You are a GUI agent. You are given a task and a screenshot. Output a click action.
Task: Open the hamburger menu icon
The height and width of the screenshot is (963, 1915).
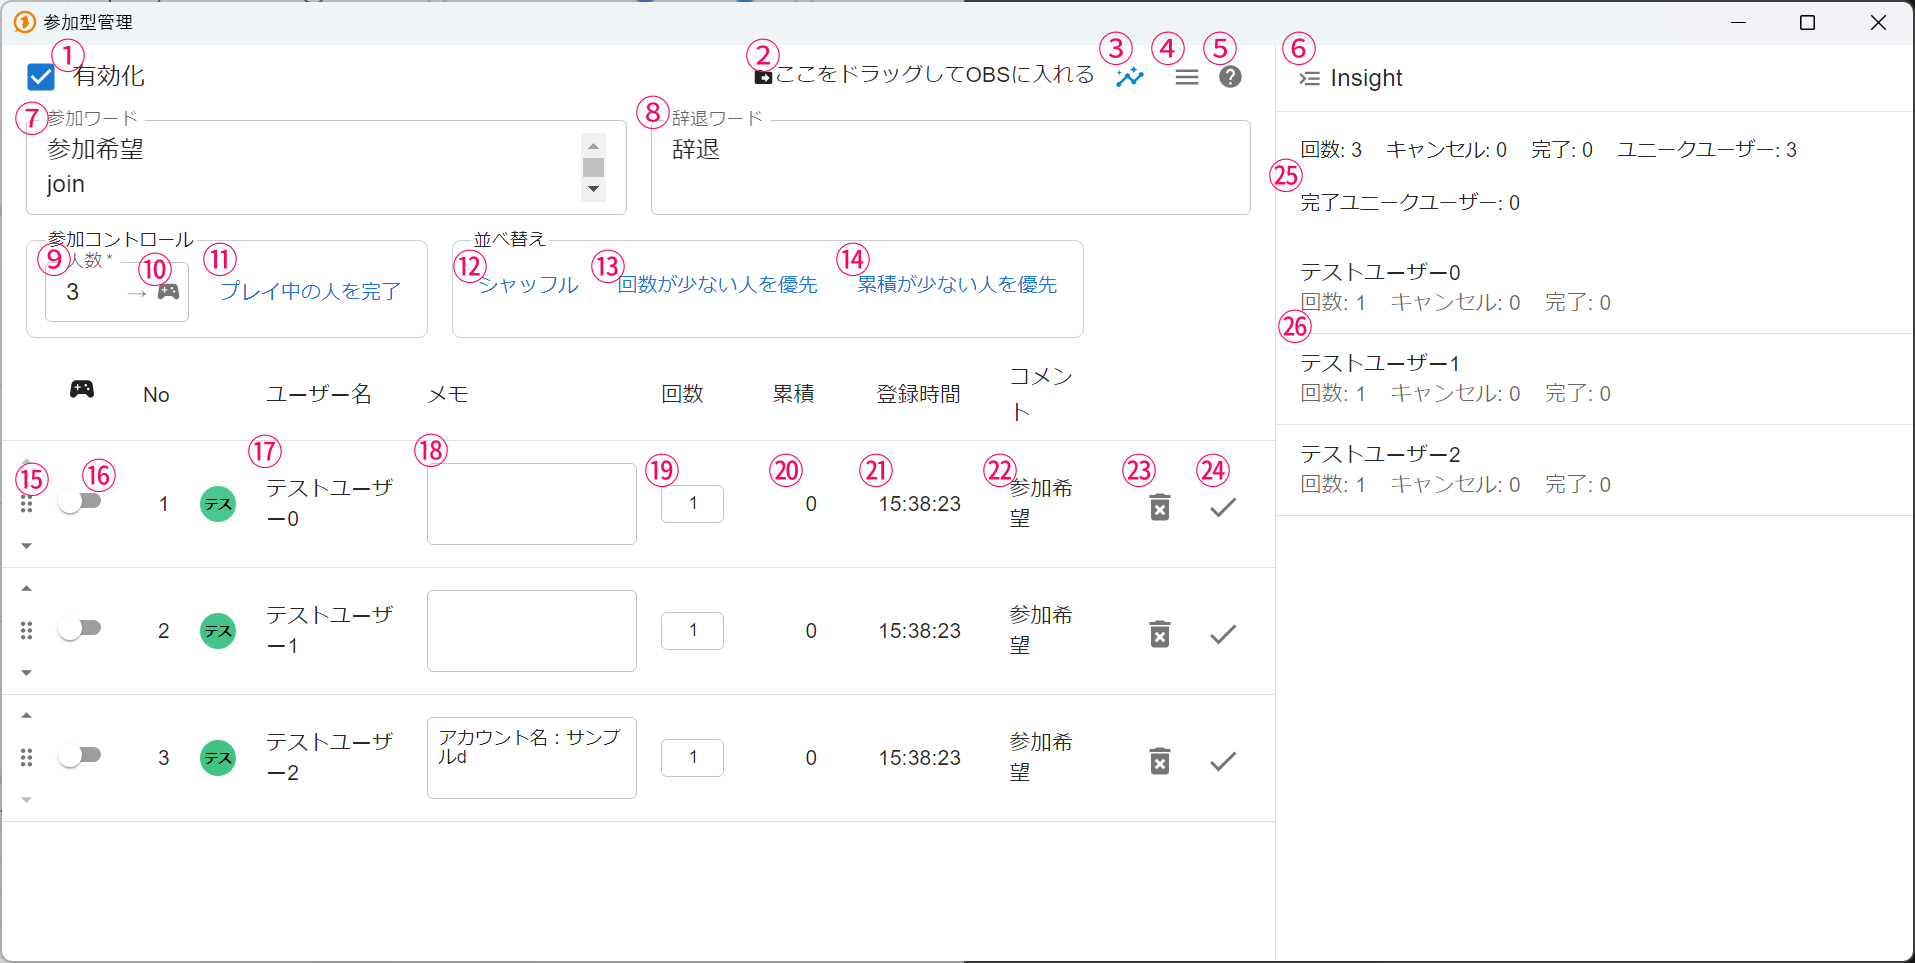1186,77
